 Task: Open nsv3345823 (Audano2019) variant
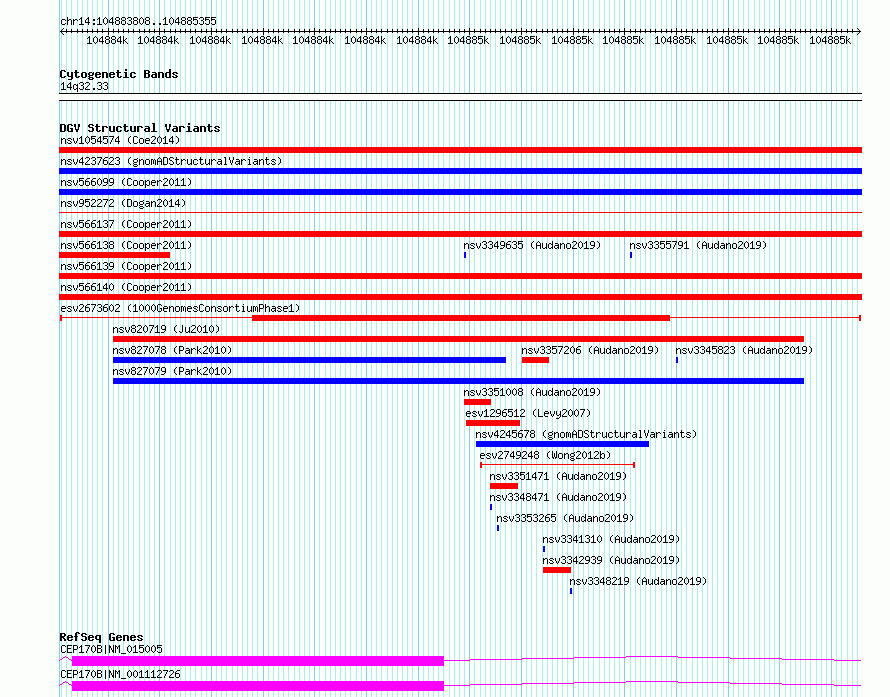[744, 350]
